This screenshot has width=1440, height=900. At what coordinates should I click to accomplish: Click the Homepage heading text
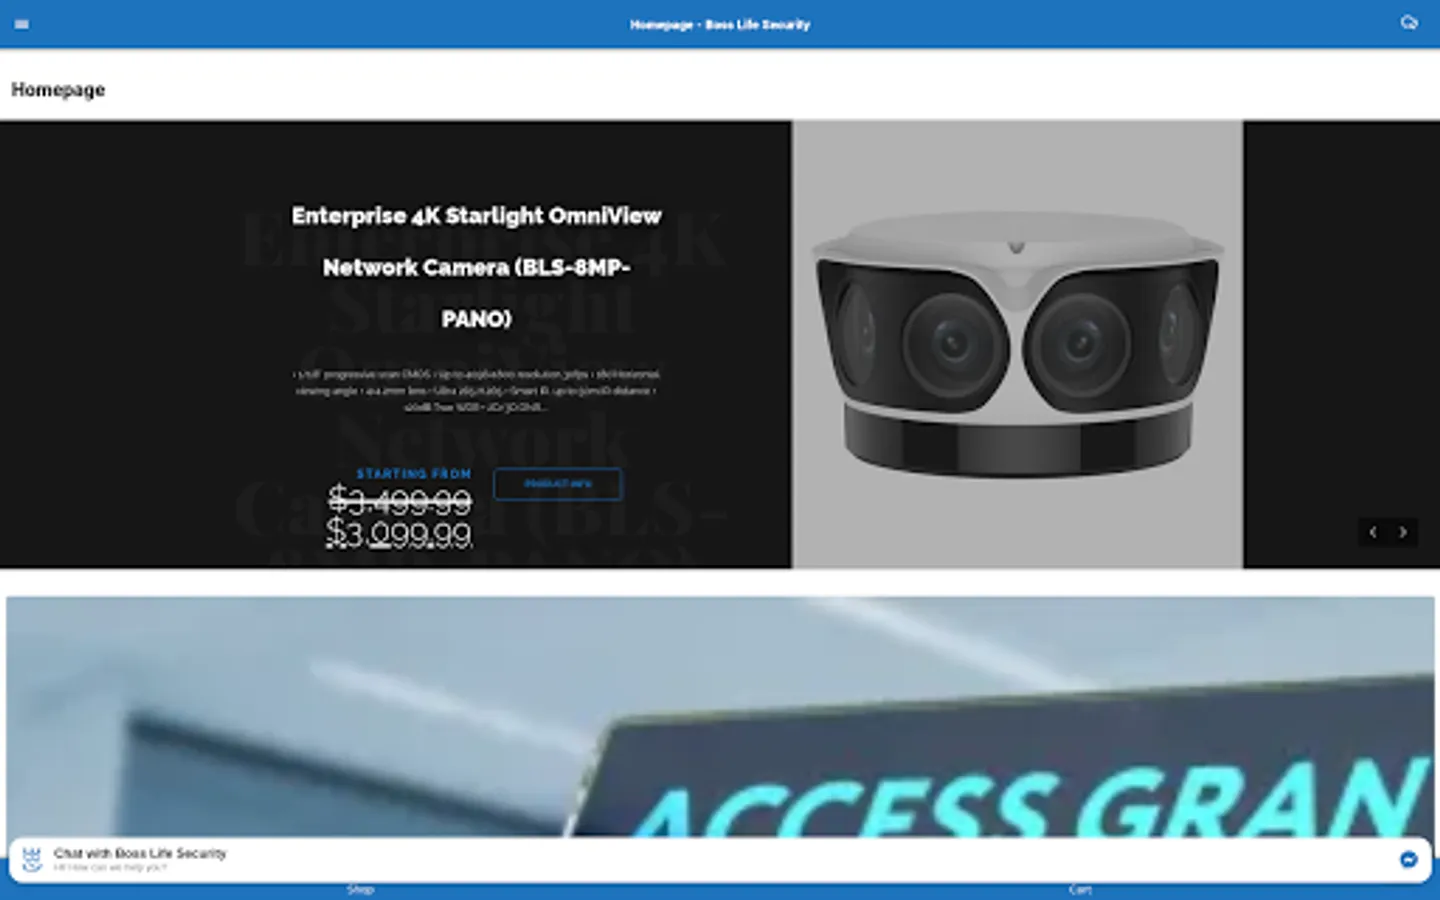click(58, 90)
